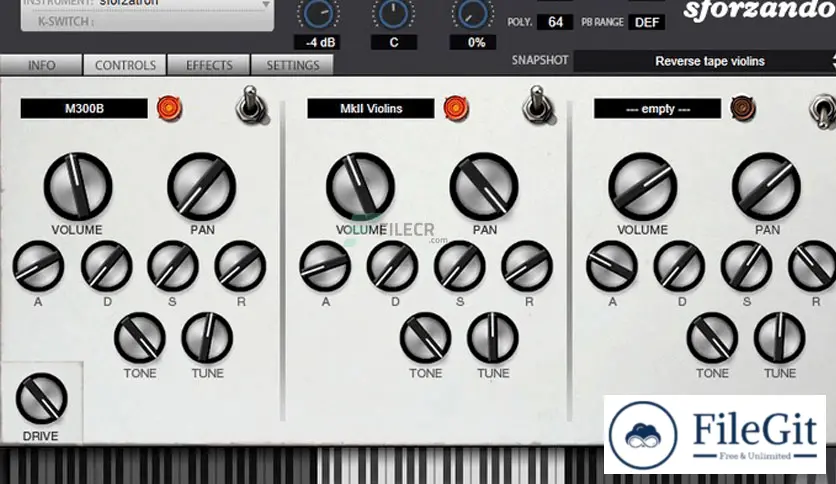Click the MkII Violins Release knob
The width and height of the screenshot is (836, 484).
tap(527, 266)
